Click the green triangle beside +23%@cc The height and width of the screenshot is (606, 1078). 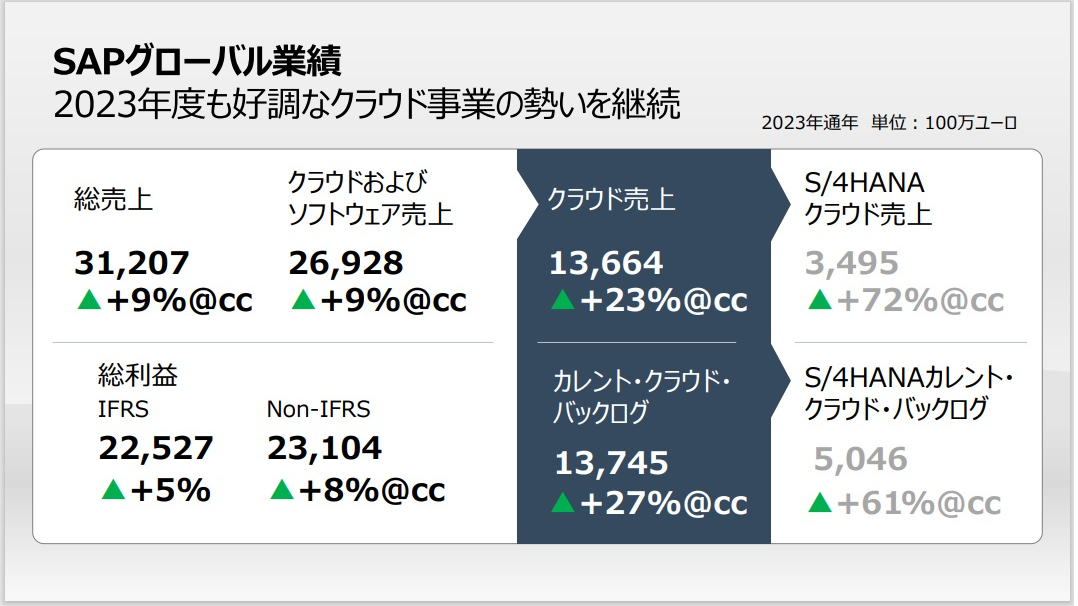coord(562,300)
